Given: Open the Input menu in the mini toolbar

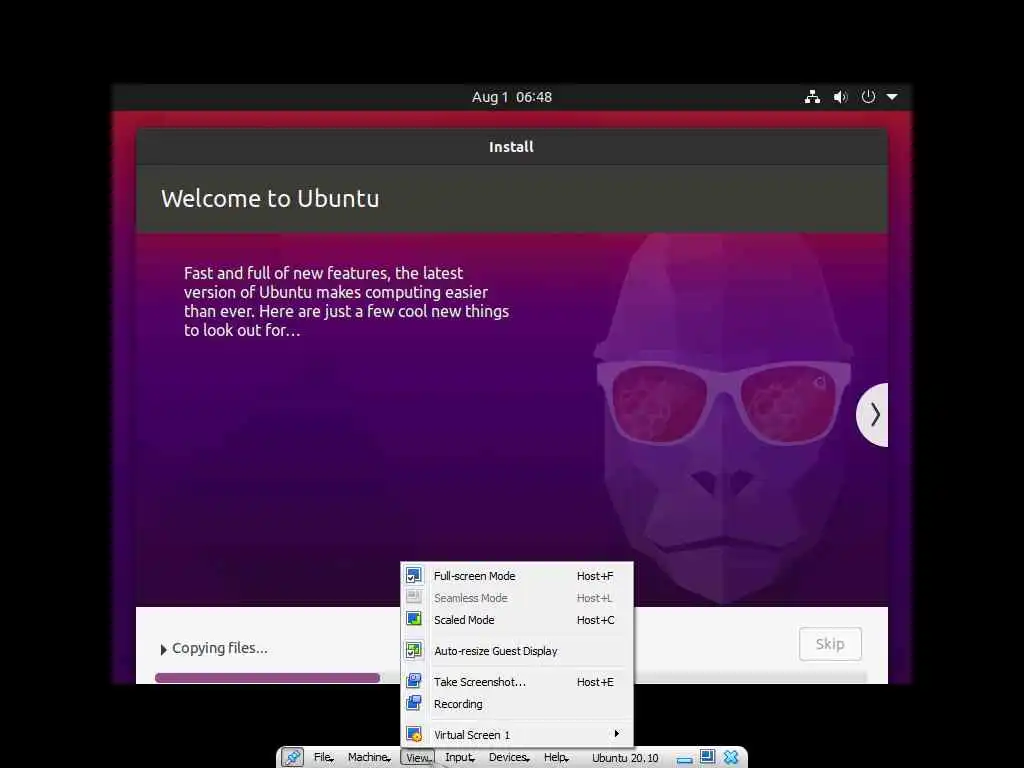Looking at the screenshot, I should (460, 757).
